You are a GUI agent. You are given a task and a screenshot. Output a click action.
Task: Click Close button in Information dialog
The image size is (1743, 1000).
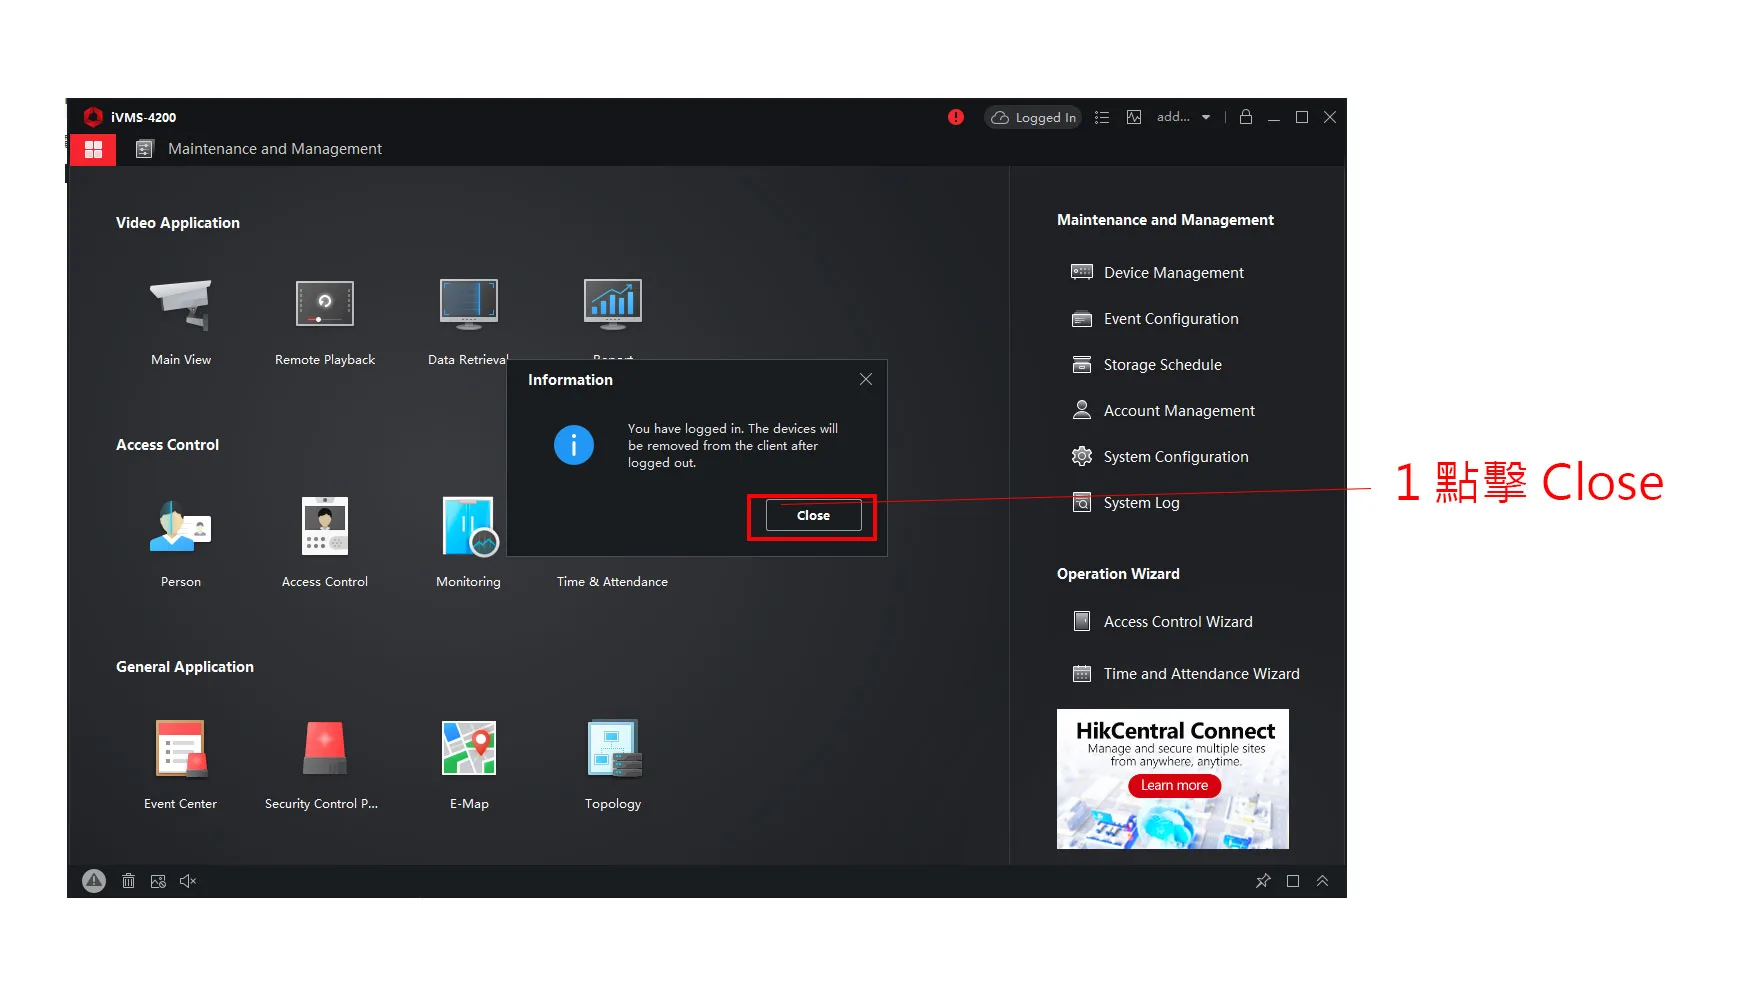(x=813, y=515)
